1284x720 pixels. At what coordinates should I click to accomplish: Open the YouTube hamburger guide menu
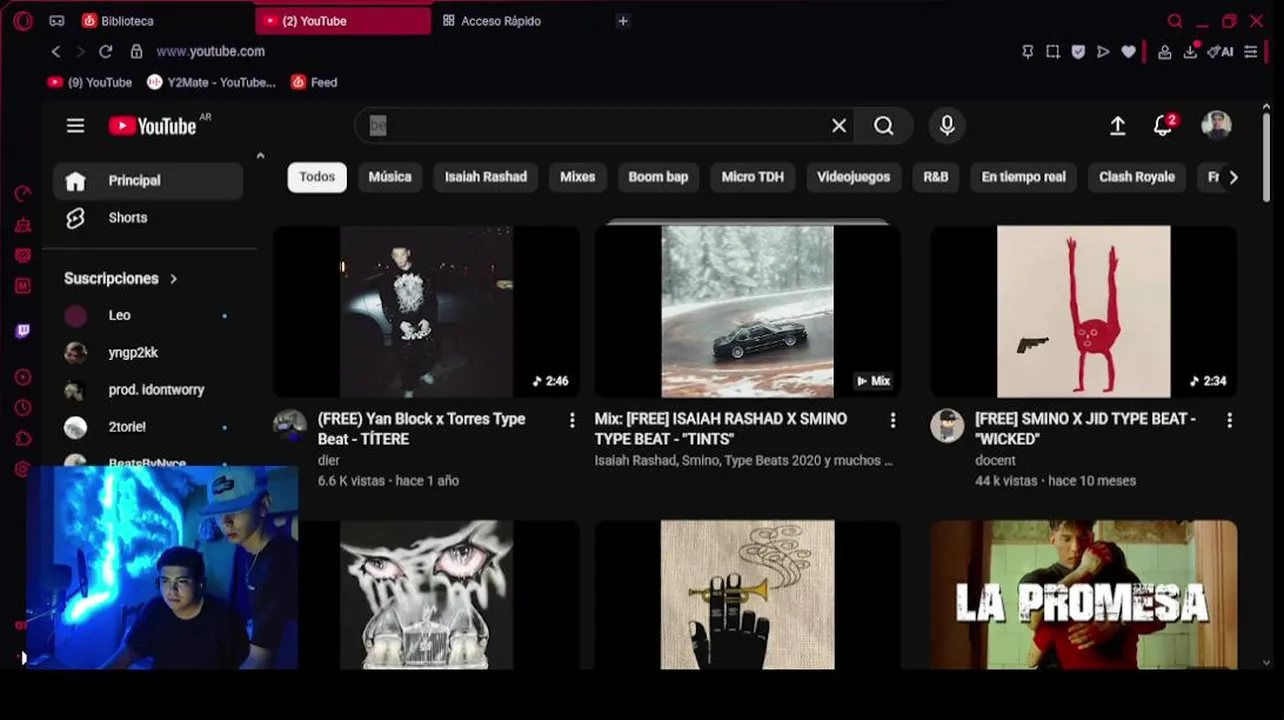pos(75,125)
